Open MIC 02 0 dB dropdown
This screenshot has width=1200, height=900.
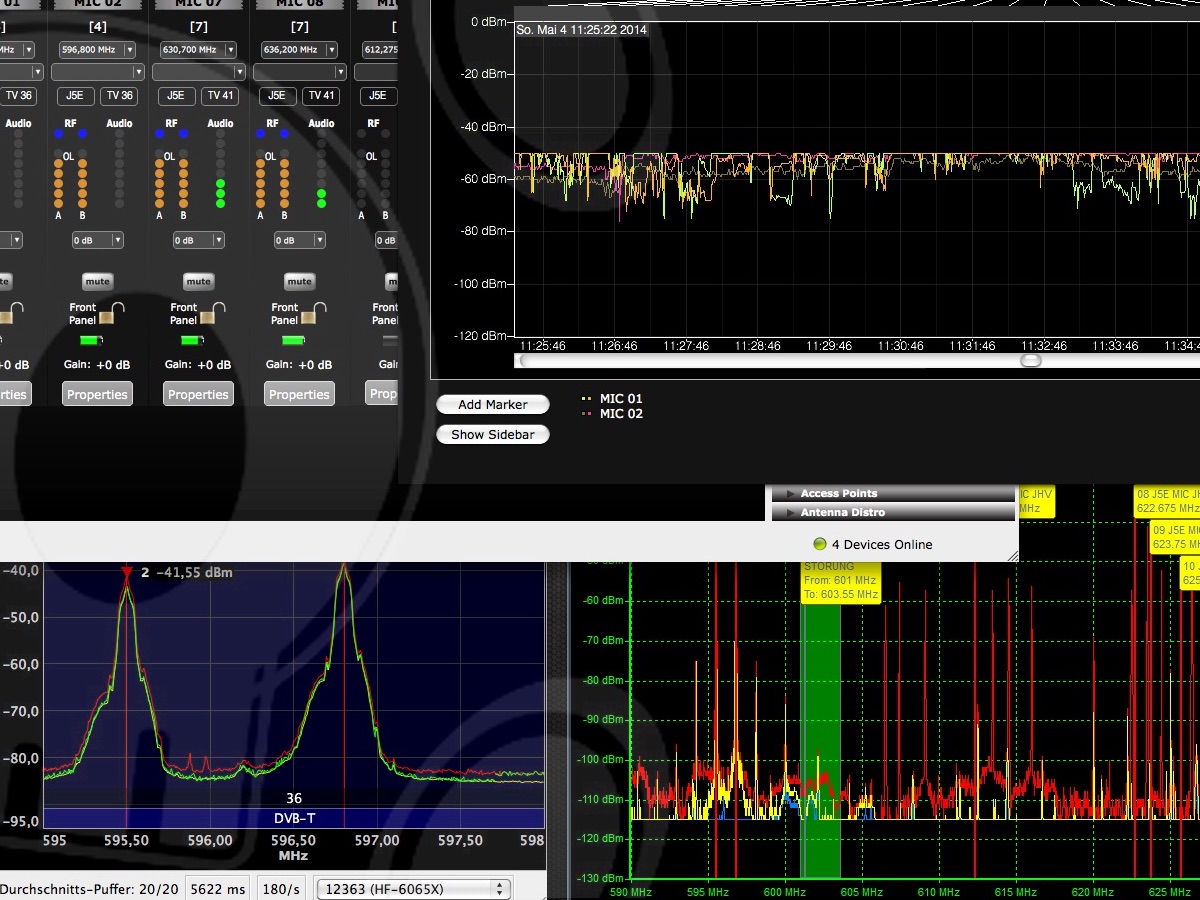(x=98, y=240)
